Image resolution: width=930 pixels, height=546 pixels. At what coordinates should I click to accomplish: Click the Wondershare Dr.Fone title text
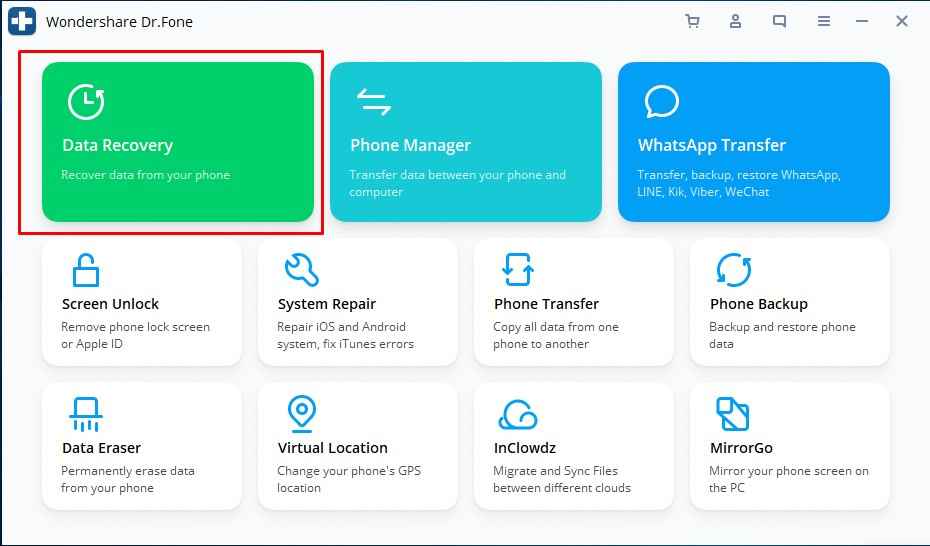click(x=119, y=22)
